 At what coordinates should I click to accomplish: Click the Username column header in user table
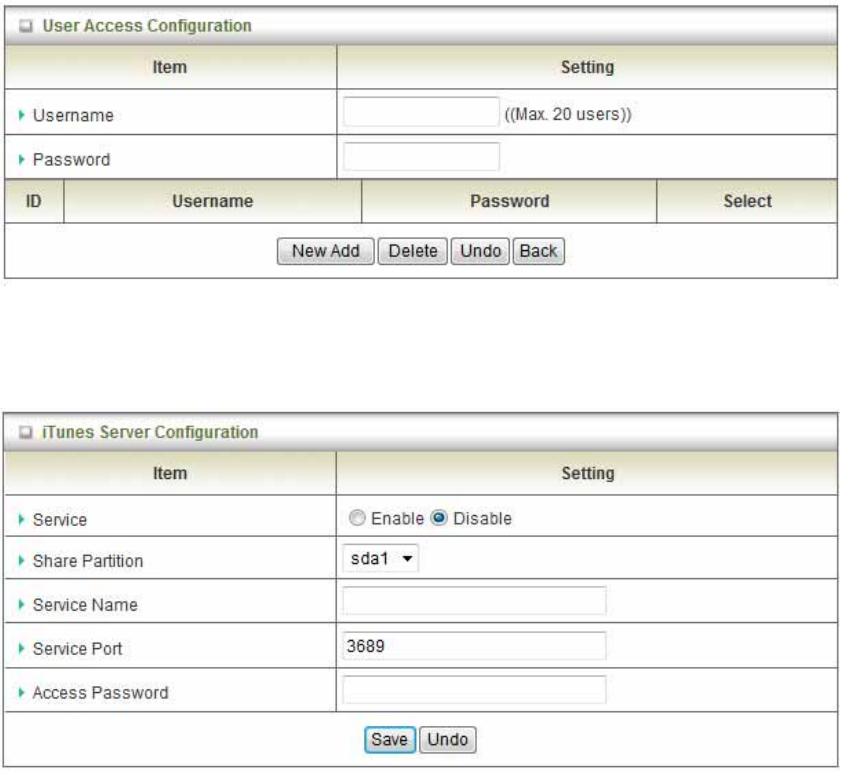click(x=212, y=201)
